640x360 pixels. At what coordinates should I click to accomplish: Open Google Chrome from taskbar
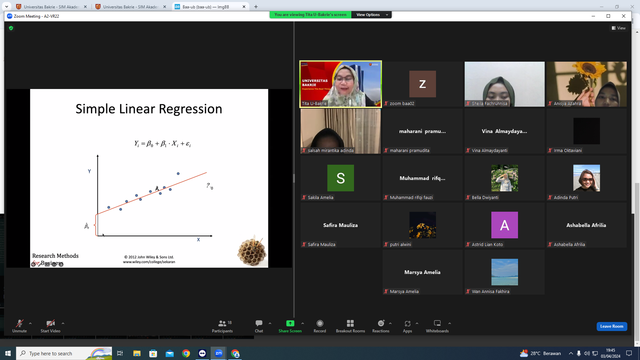(x=186, y=353)
